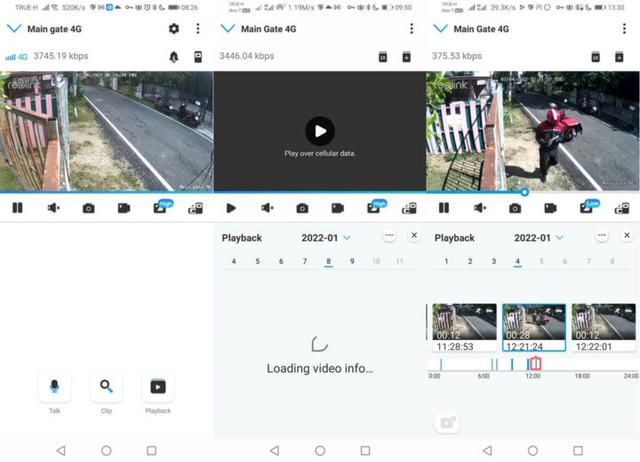Select day 2 in right screen date row

point(470,261)
